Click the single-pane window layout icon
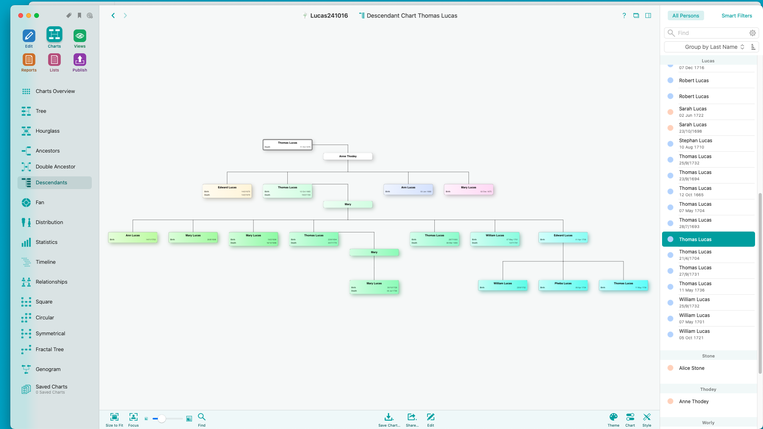Viewport: 763px width, 429px height. (636, 16)
